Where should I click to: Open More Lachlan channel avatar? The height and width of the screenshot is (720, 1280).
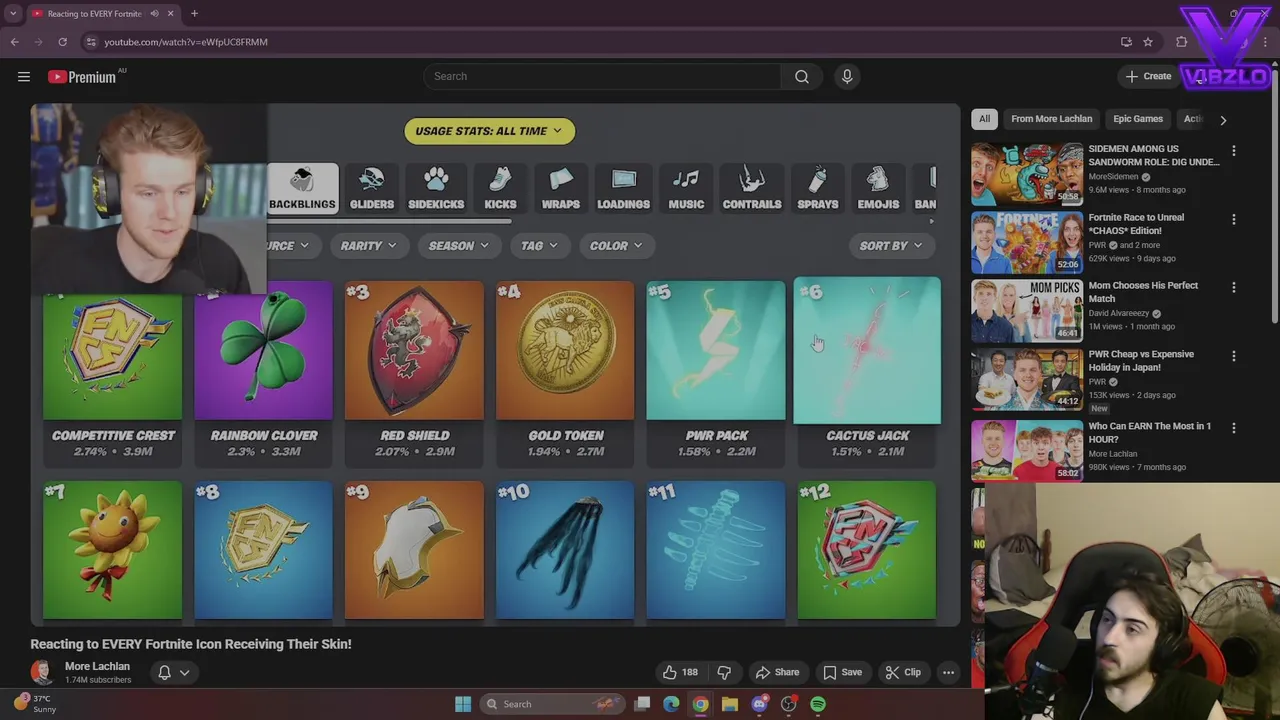[41, 672]
